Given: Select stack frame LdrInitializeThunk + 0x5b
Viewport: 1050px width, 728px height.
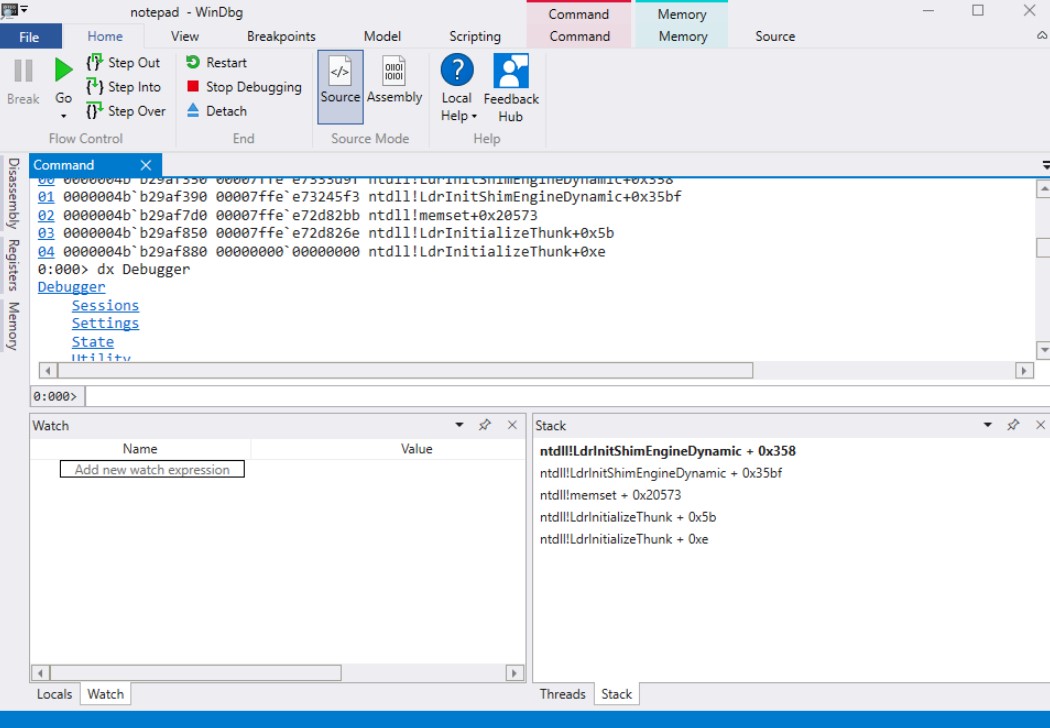Looking at the screenshot, I should [x=627, y=517].
